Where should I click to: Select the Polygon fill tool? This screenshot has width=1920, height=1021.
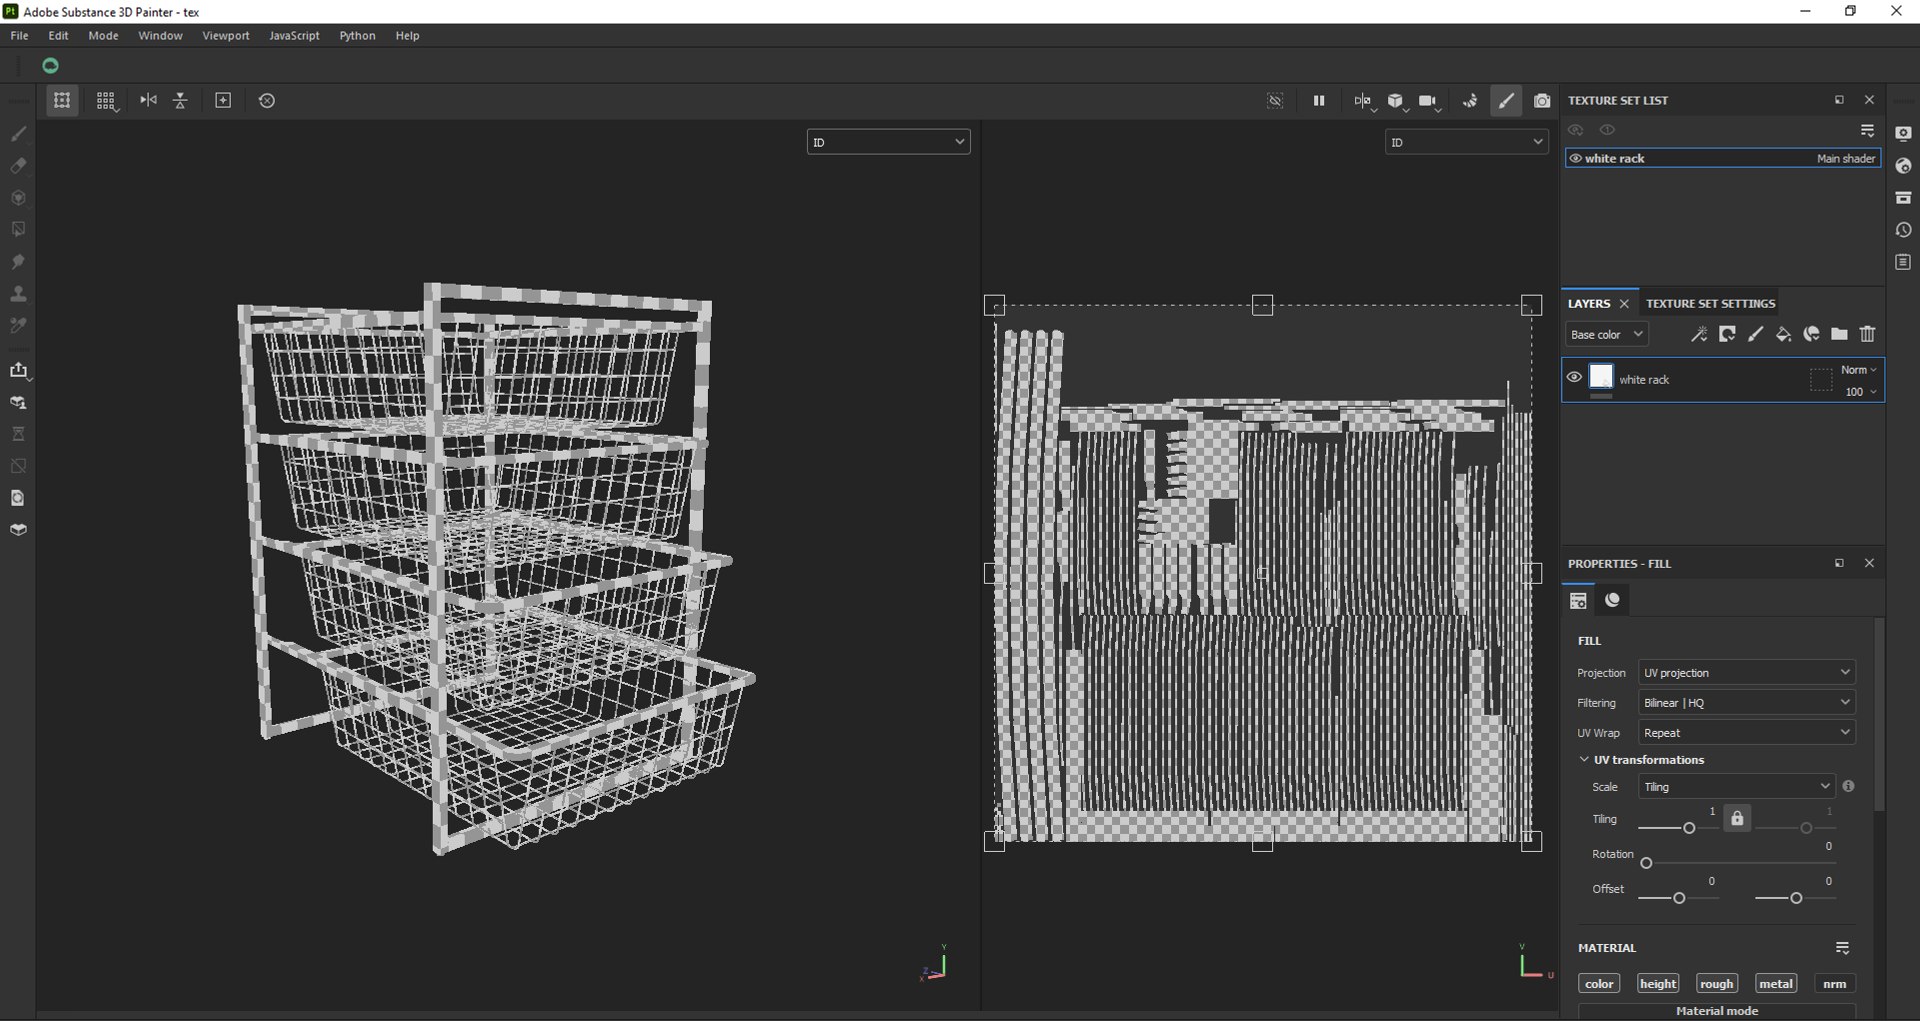tap(18, 229)
